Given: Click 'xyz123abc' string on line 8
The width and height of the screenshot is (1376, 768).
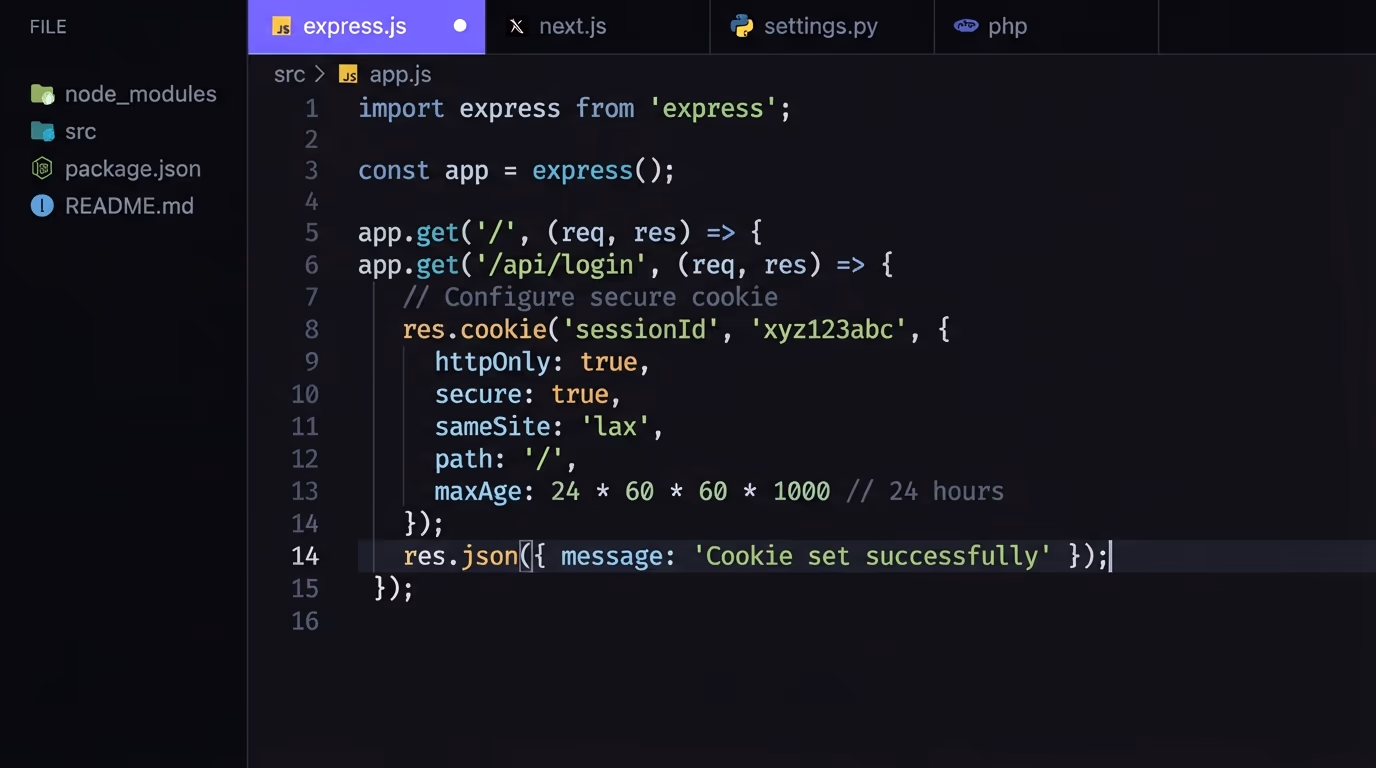Looking at the screenshot, I should coord(828,329).
